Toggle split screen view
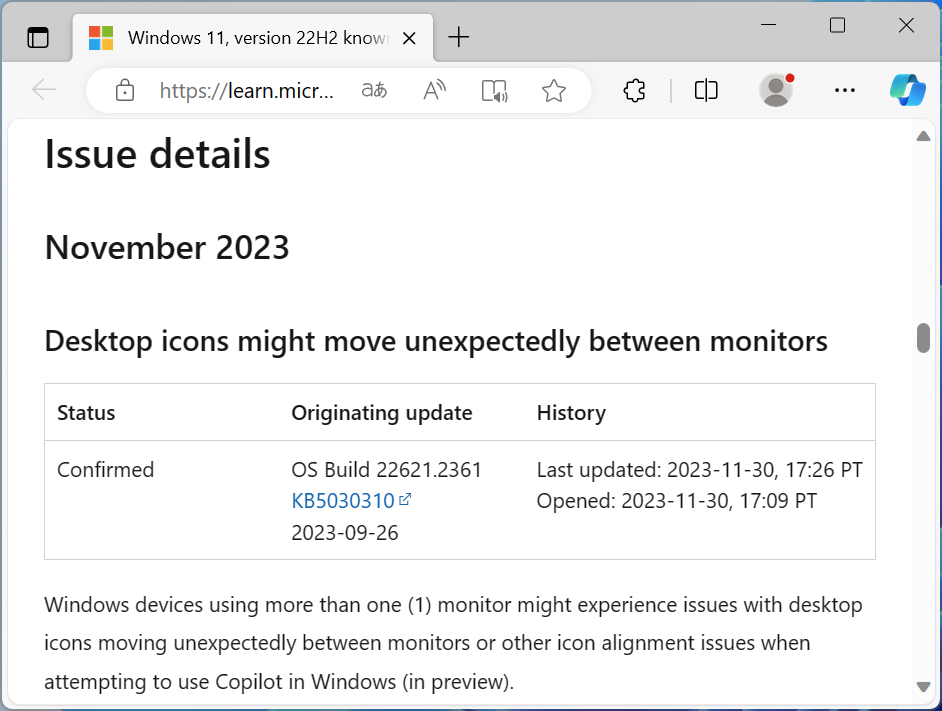 point(706,91)
